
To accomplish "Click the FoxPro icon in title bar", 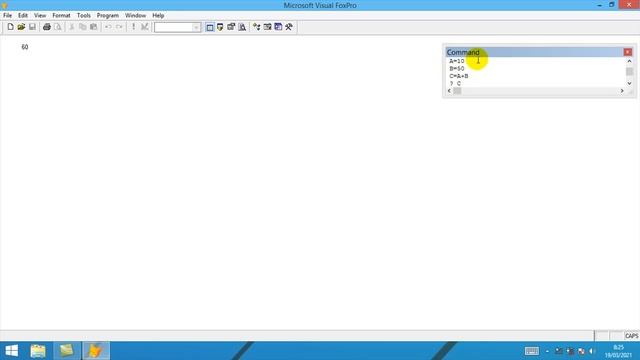I will (4, 5).
